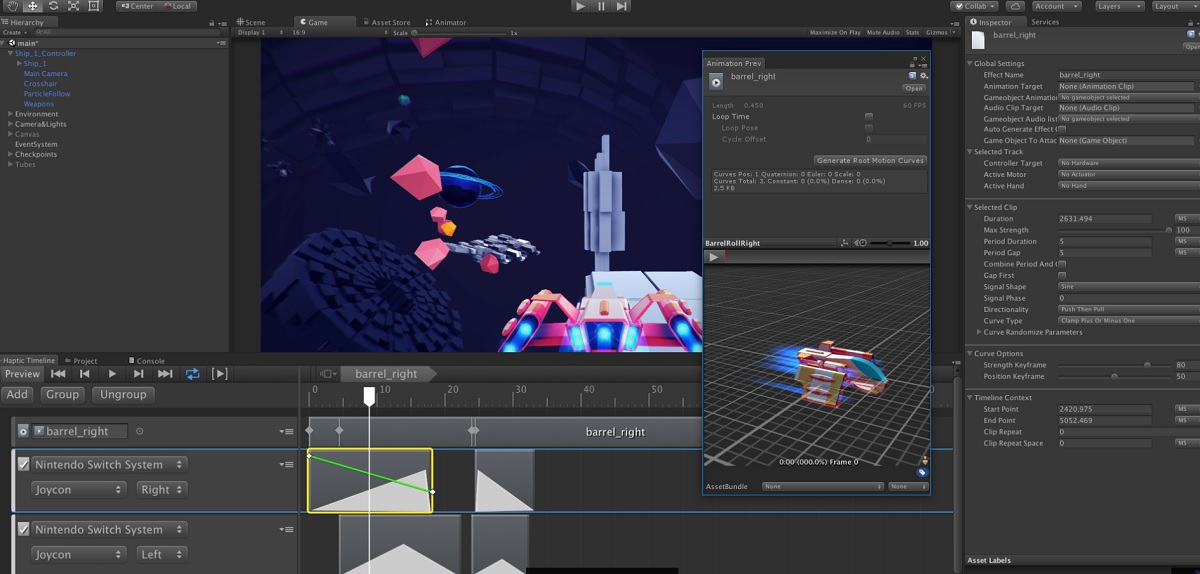Click the Add button in timeline
This screenshot has width=1200, height=574.
click(17, 394)
